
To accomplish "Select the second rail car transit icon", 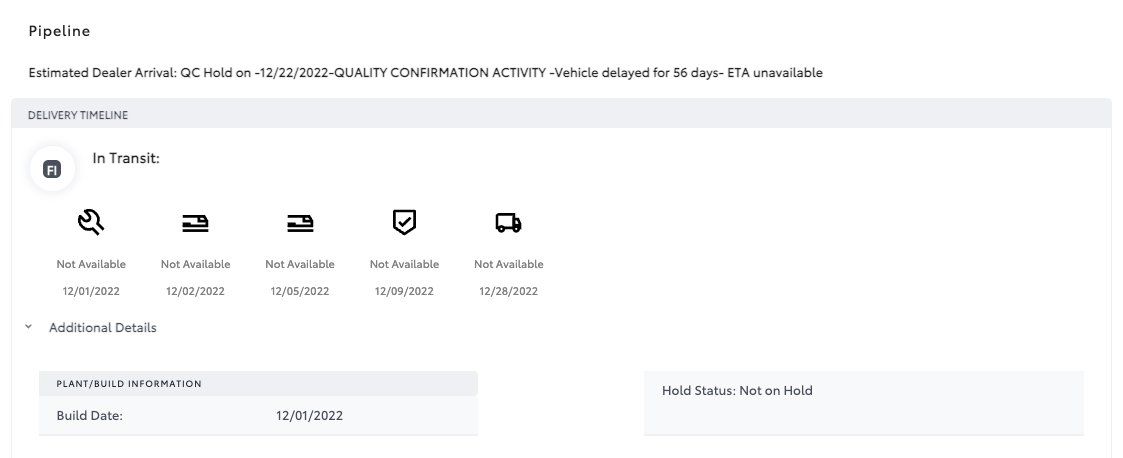I will pyautogui.click(x=300, y=223).
